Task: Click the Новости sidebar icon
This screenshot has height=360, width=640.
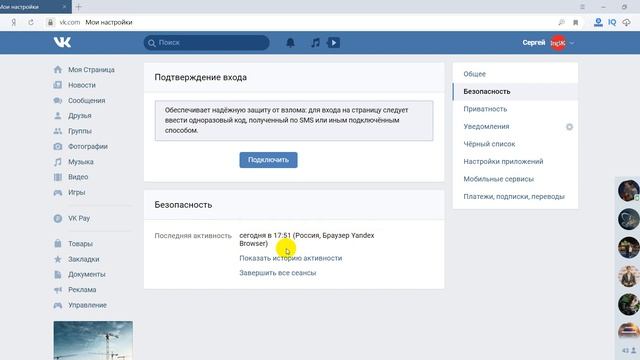Action: pos(58,85)
